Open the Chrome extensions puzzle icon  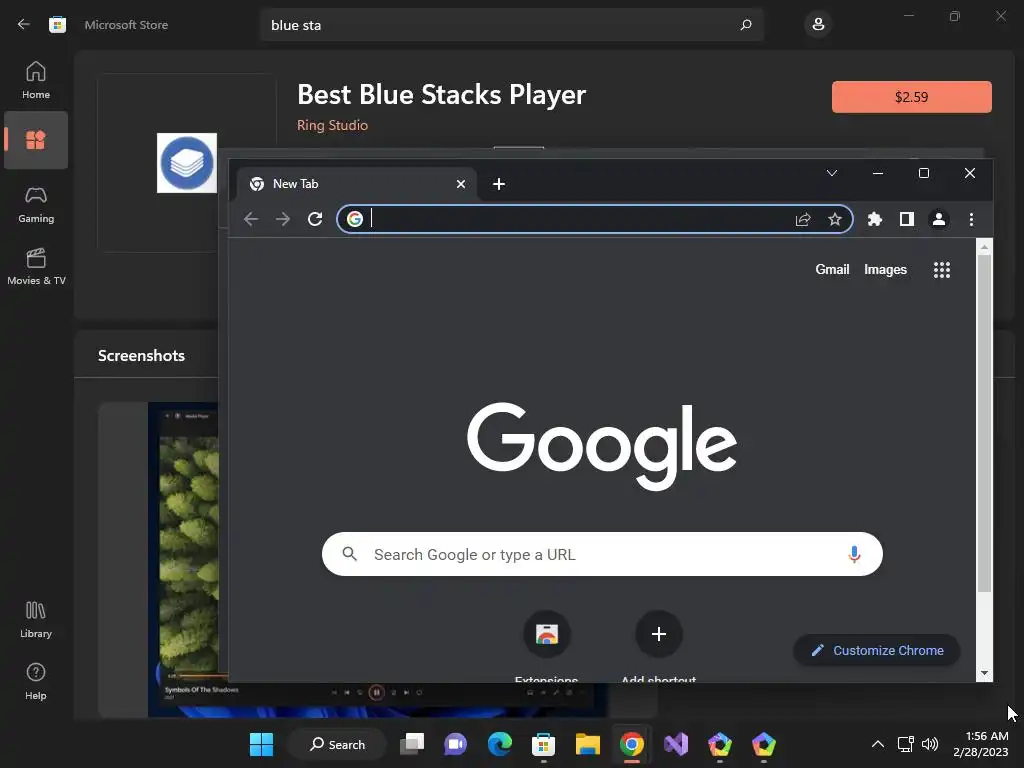pyautogui.click(x=874, y=219)
